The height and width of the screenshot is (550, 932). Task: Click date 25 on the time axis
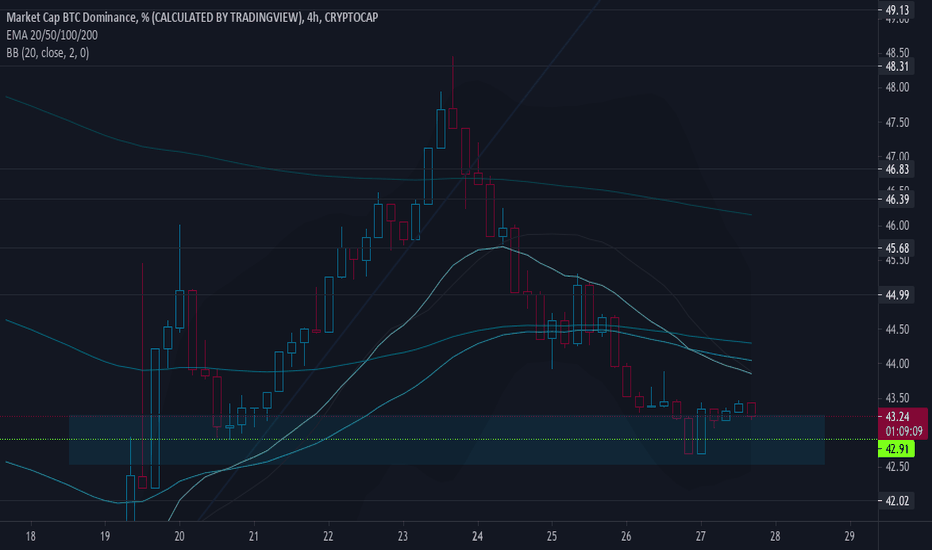tap(552, 536)
